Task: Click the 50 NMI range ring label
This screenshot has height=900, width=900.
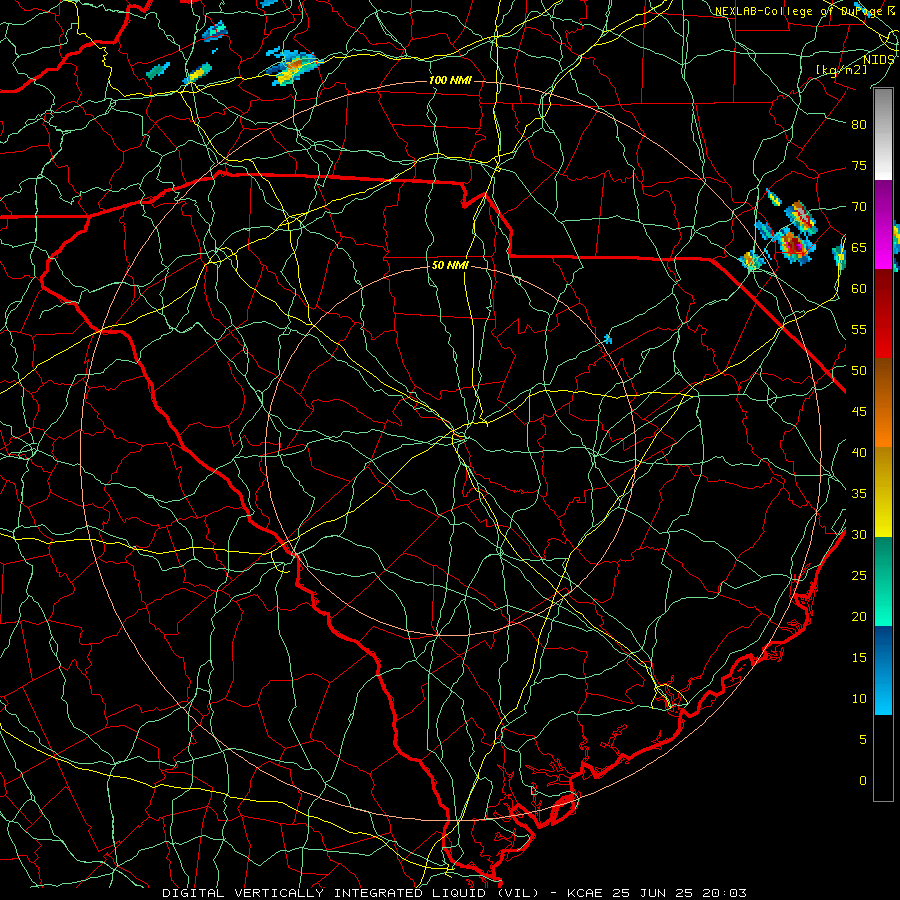Action: tap(450, 265)
